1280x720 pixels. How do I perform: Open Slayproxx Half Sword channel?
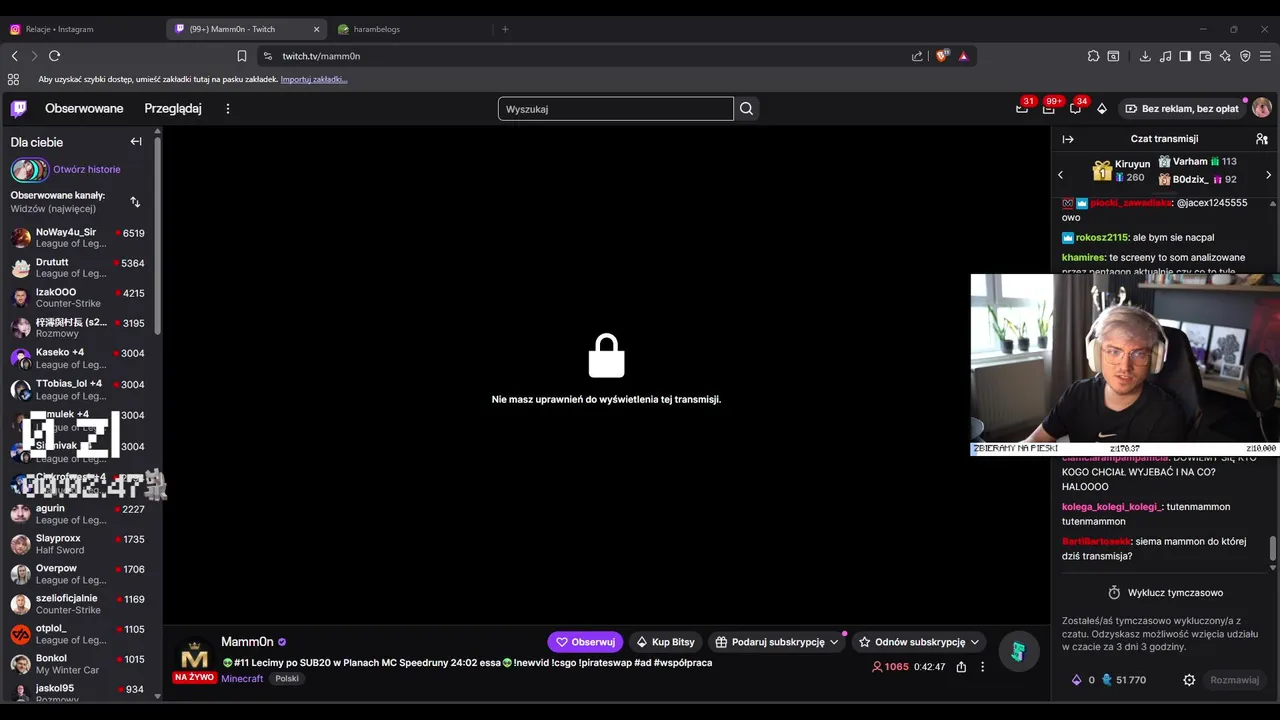(78, 544)
